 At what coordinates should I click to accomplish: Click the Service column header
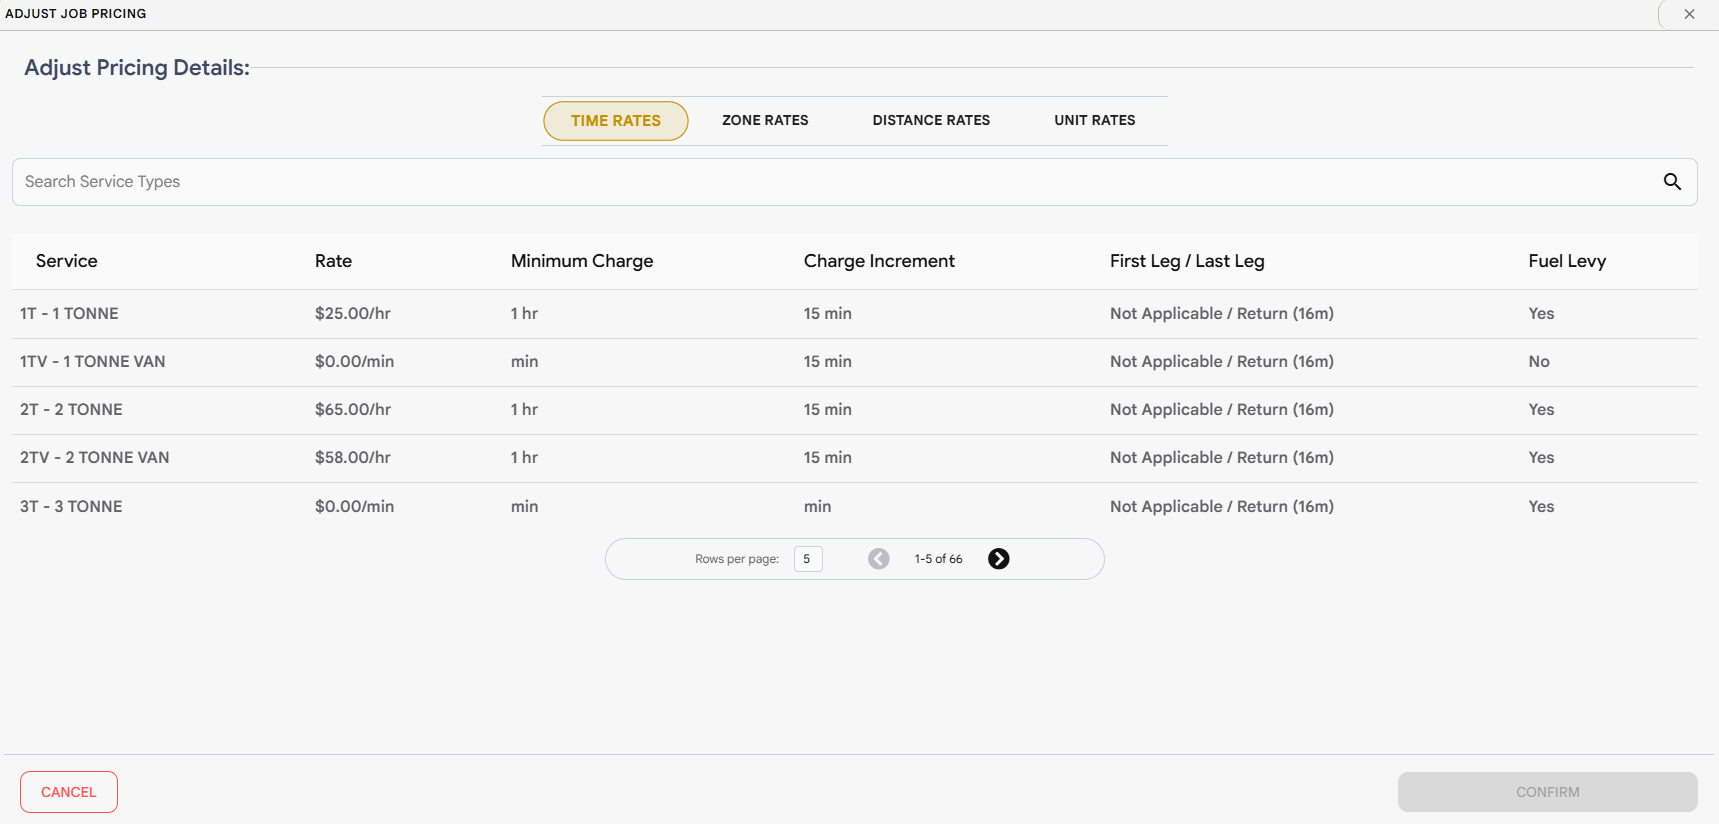click(x=67, y=261)
